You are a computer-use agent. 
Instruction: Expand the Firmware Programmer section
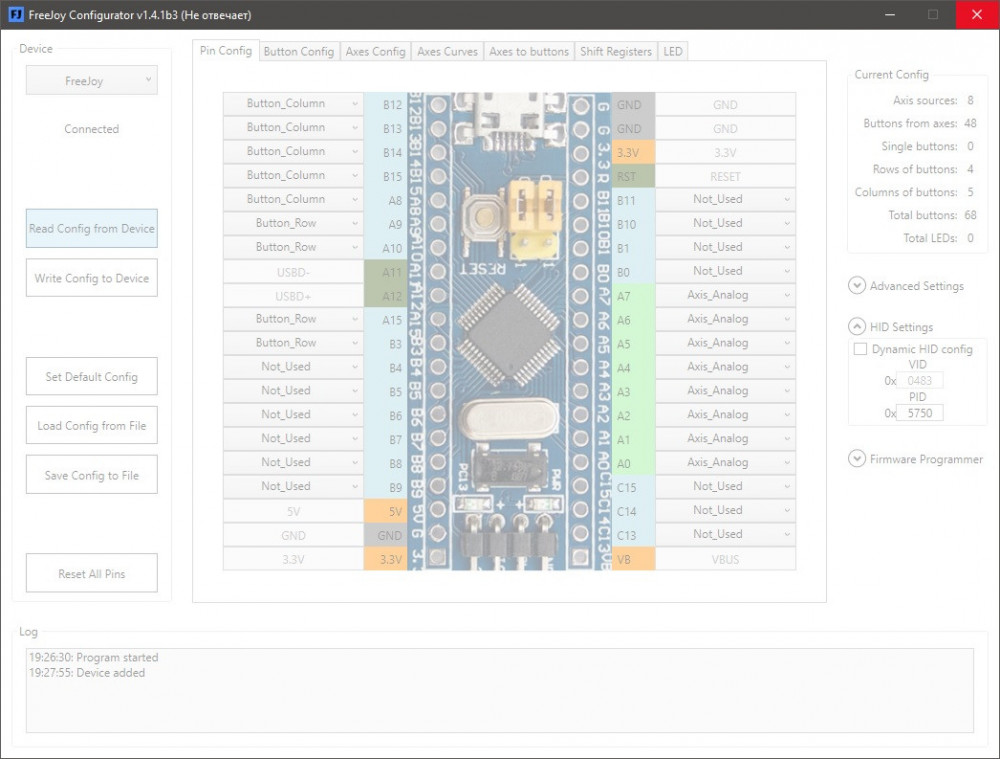(857, 459)
